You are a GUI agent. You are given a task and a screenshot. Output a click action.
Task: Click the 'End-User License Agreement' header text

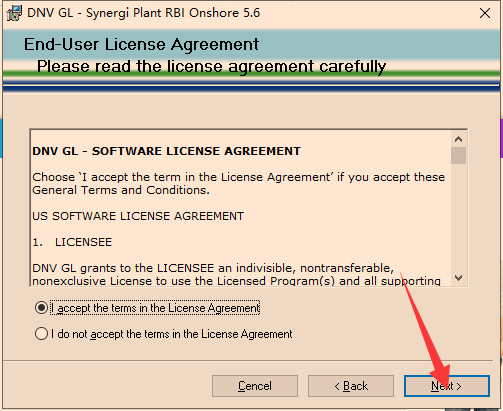coord(141,44)
